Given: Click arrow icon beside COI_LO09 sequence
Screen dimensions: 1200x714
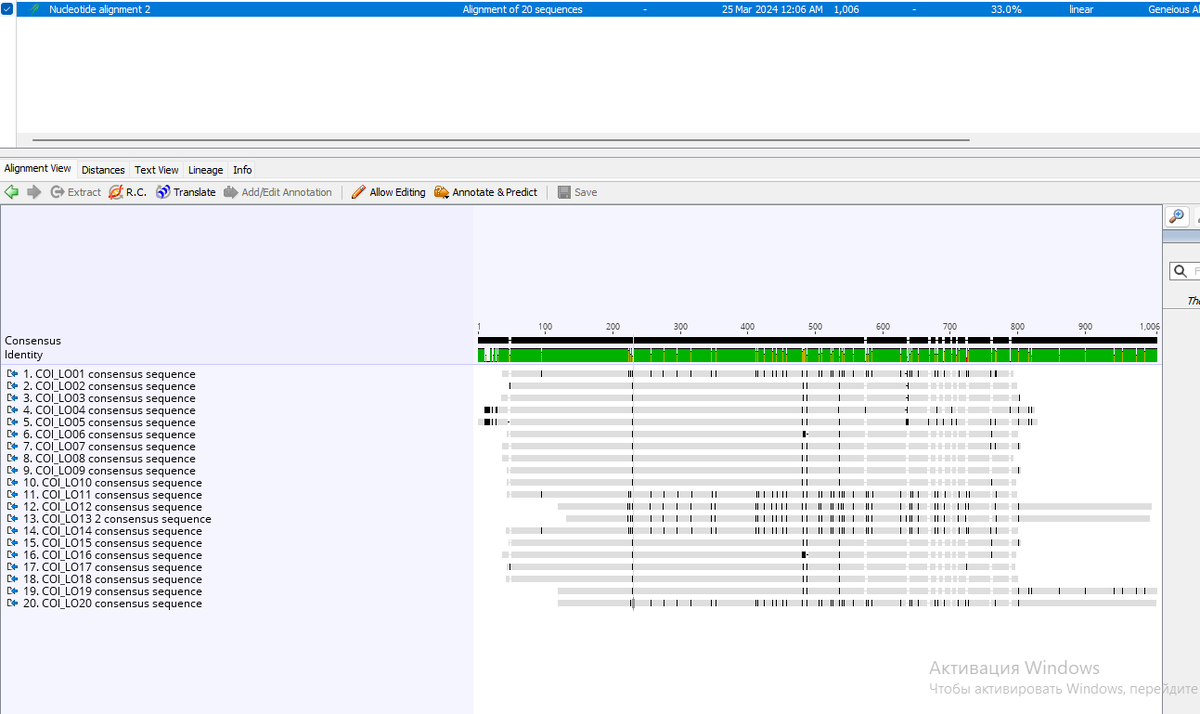Looking at the screenshot, I should (12, 470).
